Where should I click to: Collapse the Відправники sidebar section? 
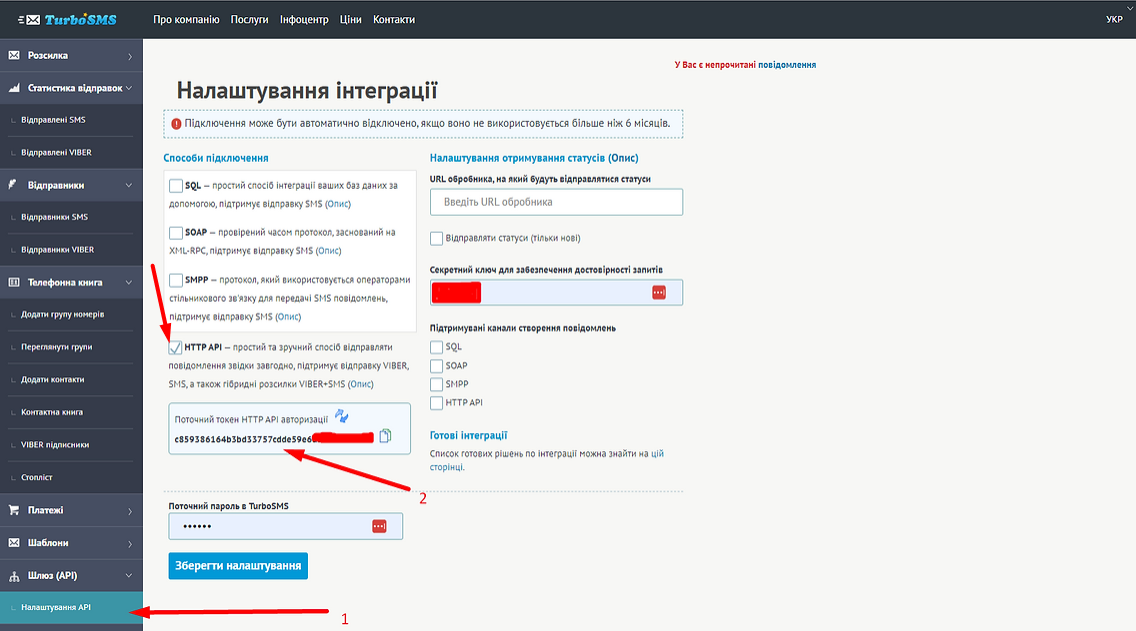coord(129,185)
